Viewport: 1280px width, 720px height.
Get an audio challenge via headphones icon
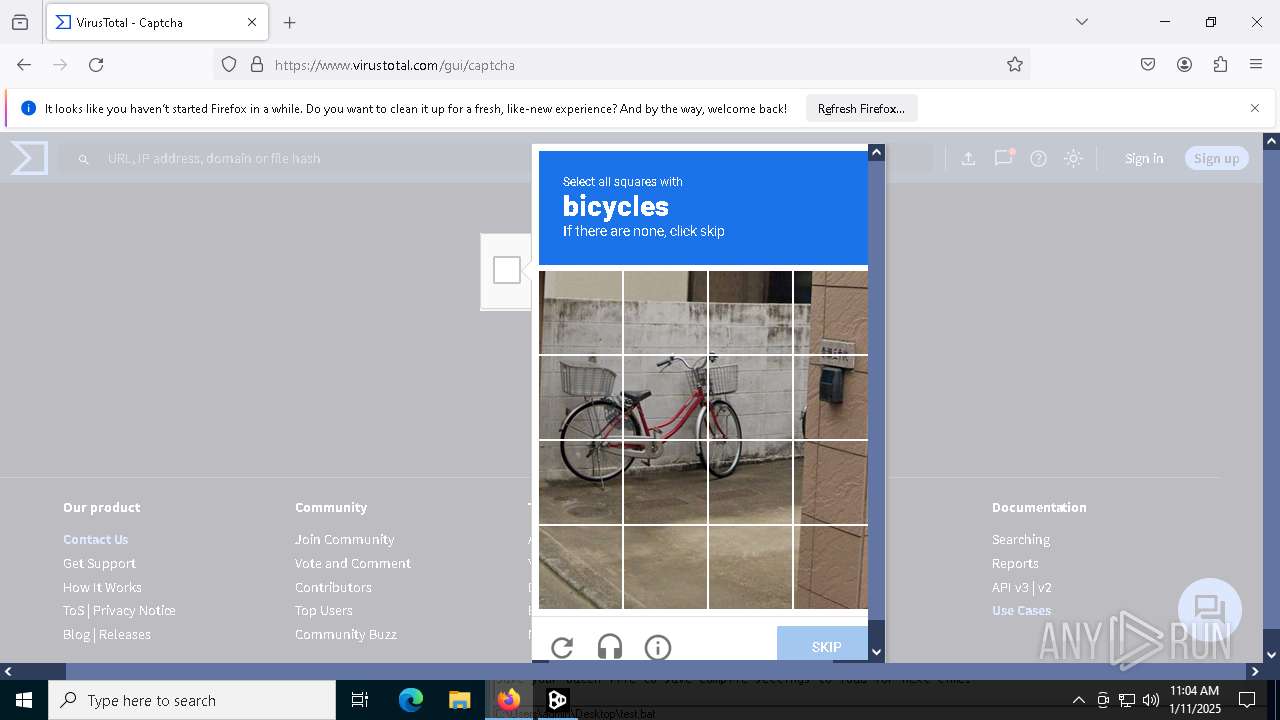click(610, 648)
